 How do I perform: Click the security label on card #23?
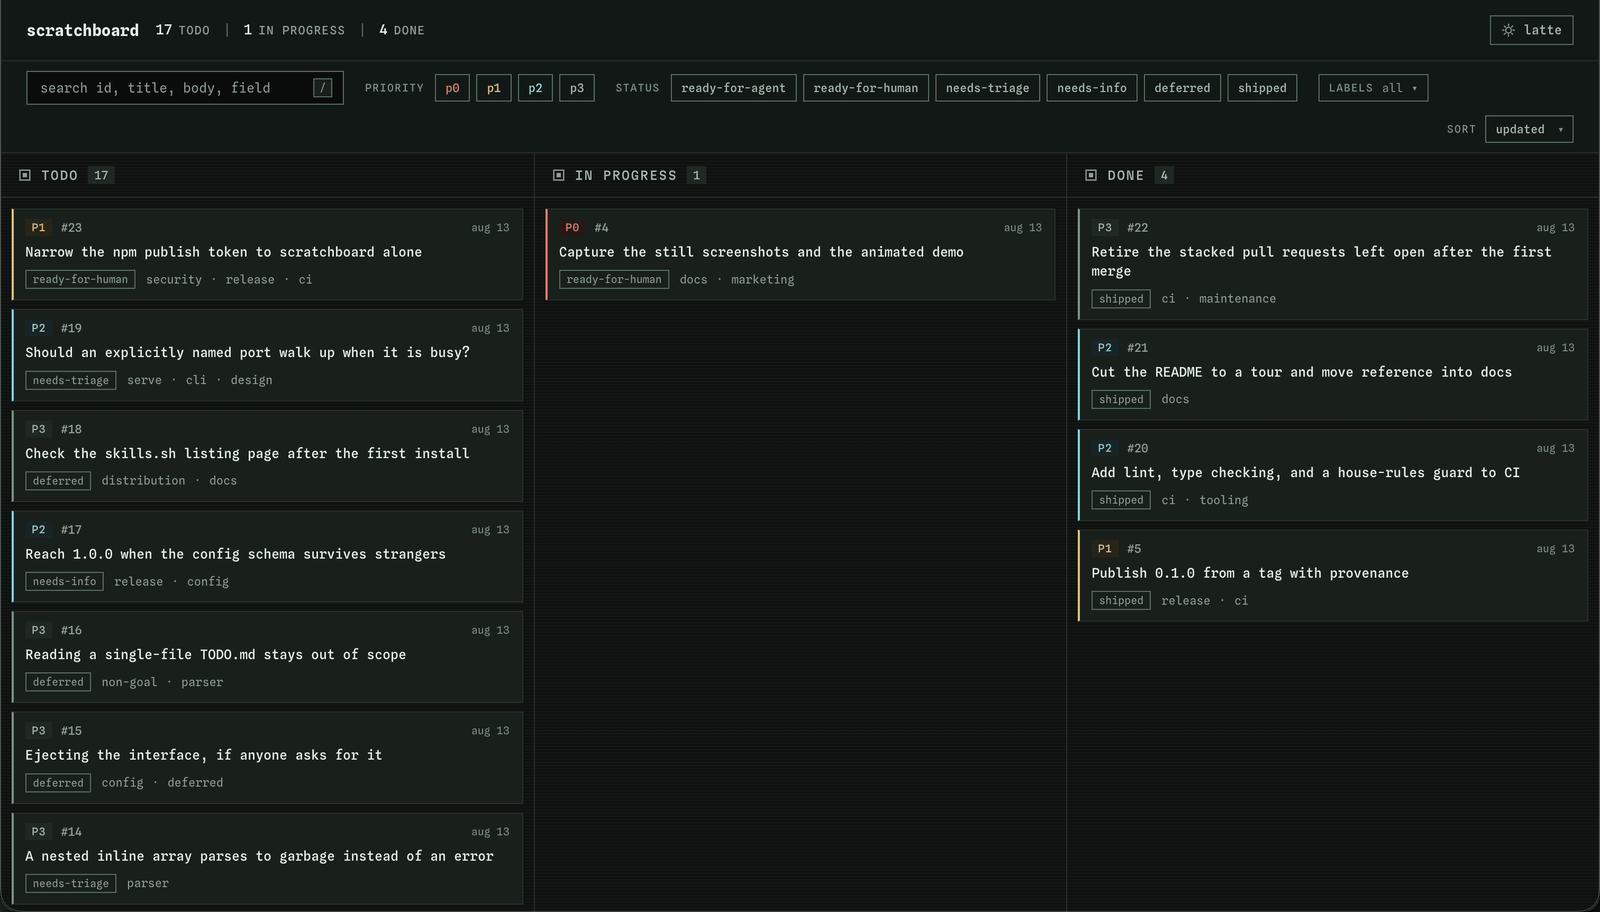coord(174,280)
